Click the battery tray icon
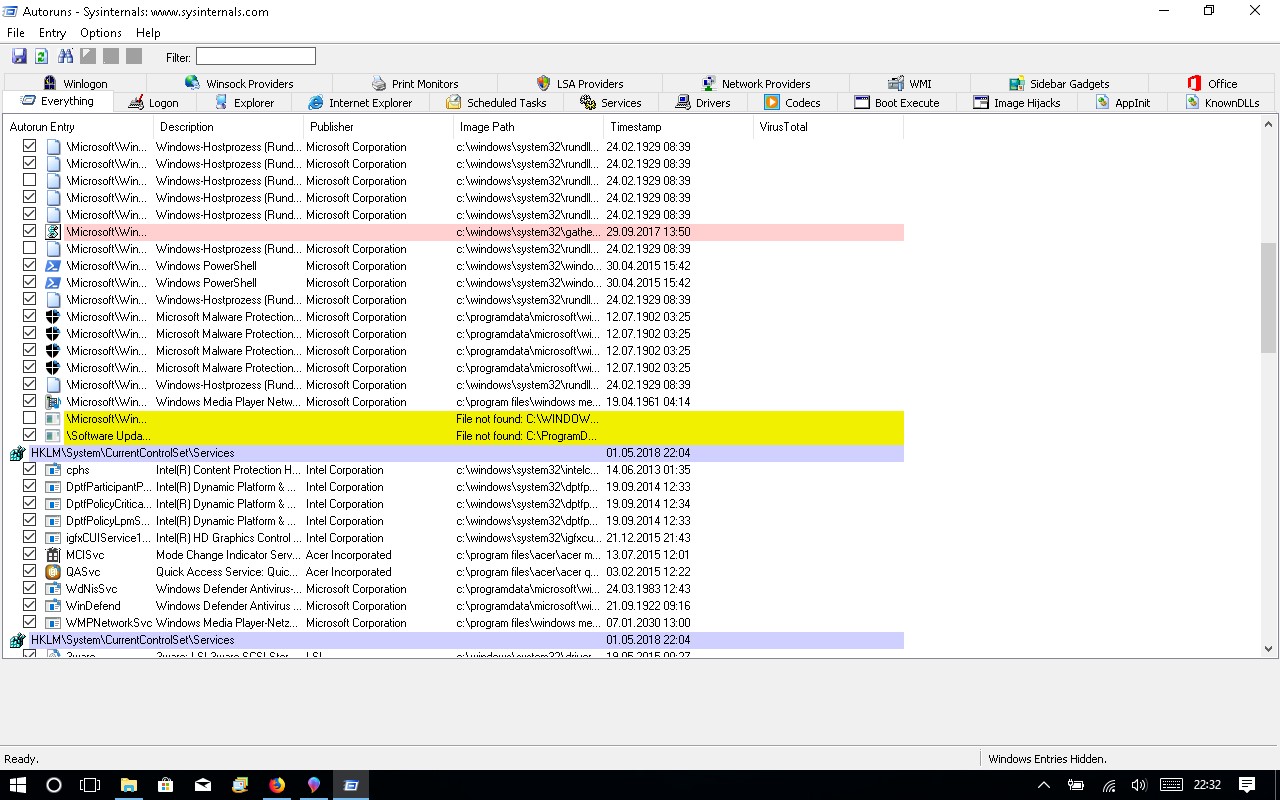1280x800 pixels. point(1076,785)
